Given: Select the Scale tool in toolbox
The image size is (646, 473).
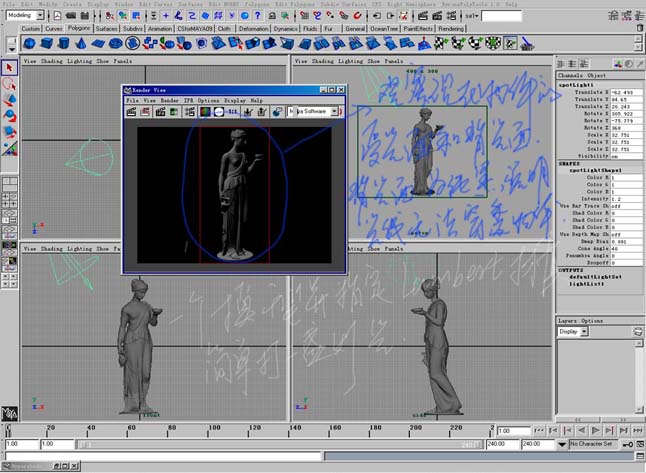Looking at the screenshot, I should coord(9,132).
